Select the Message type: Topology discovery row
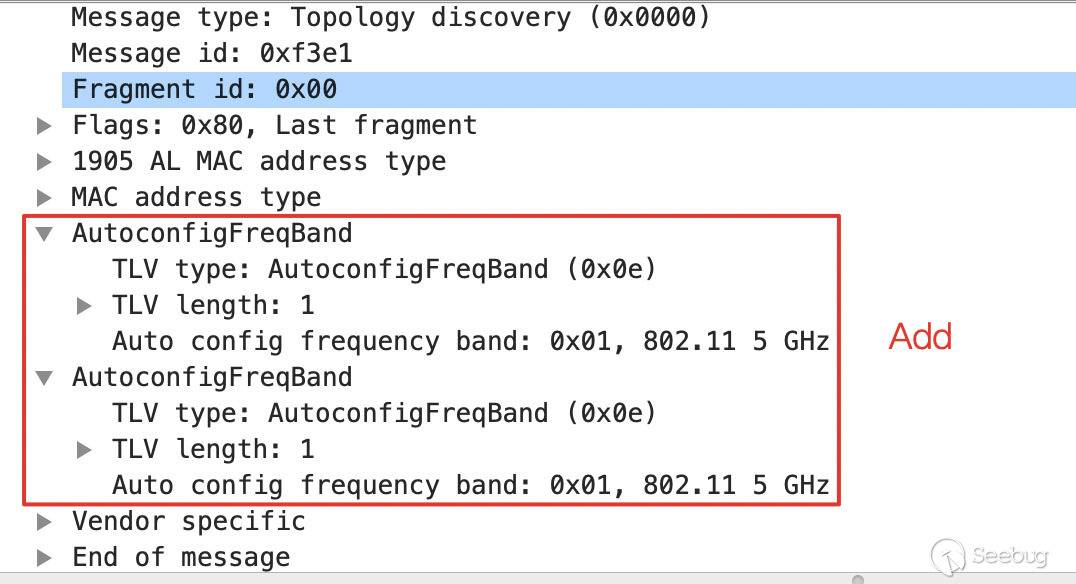Screen dimensions: 1076x584 pos(390,17)
